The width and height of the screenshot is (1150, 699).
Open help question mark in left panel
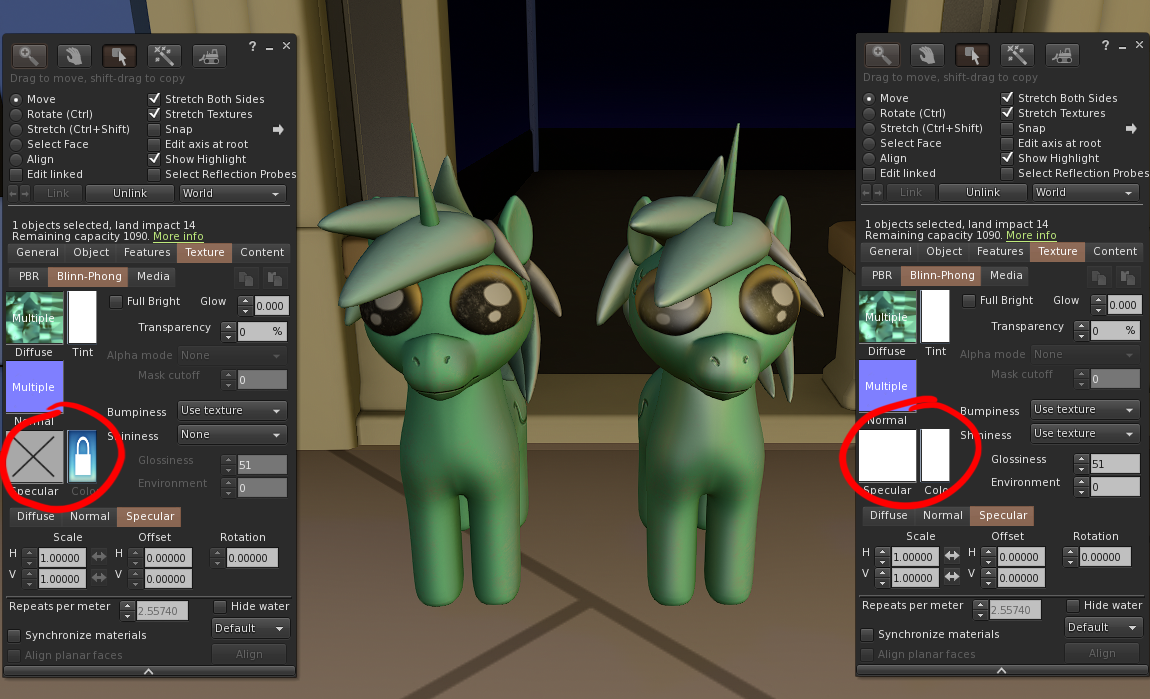[252, 46]
